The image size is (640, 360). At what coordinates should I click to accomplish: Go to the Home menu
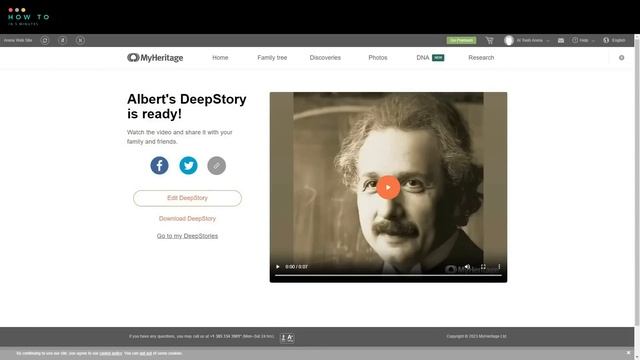[x=220, y=58]
